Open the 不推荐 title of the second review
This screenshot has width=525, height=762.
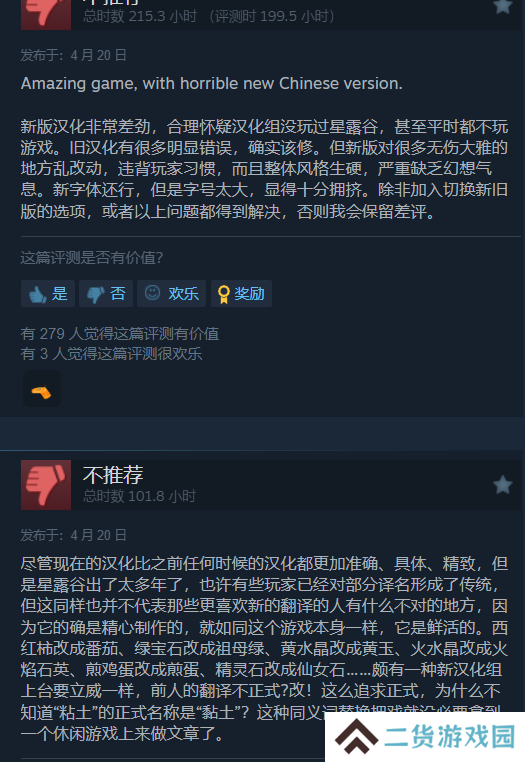(x=113, y=475)
